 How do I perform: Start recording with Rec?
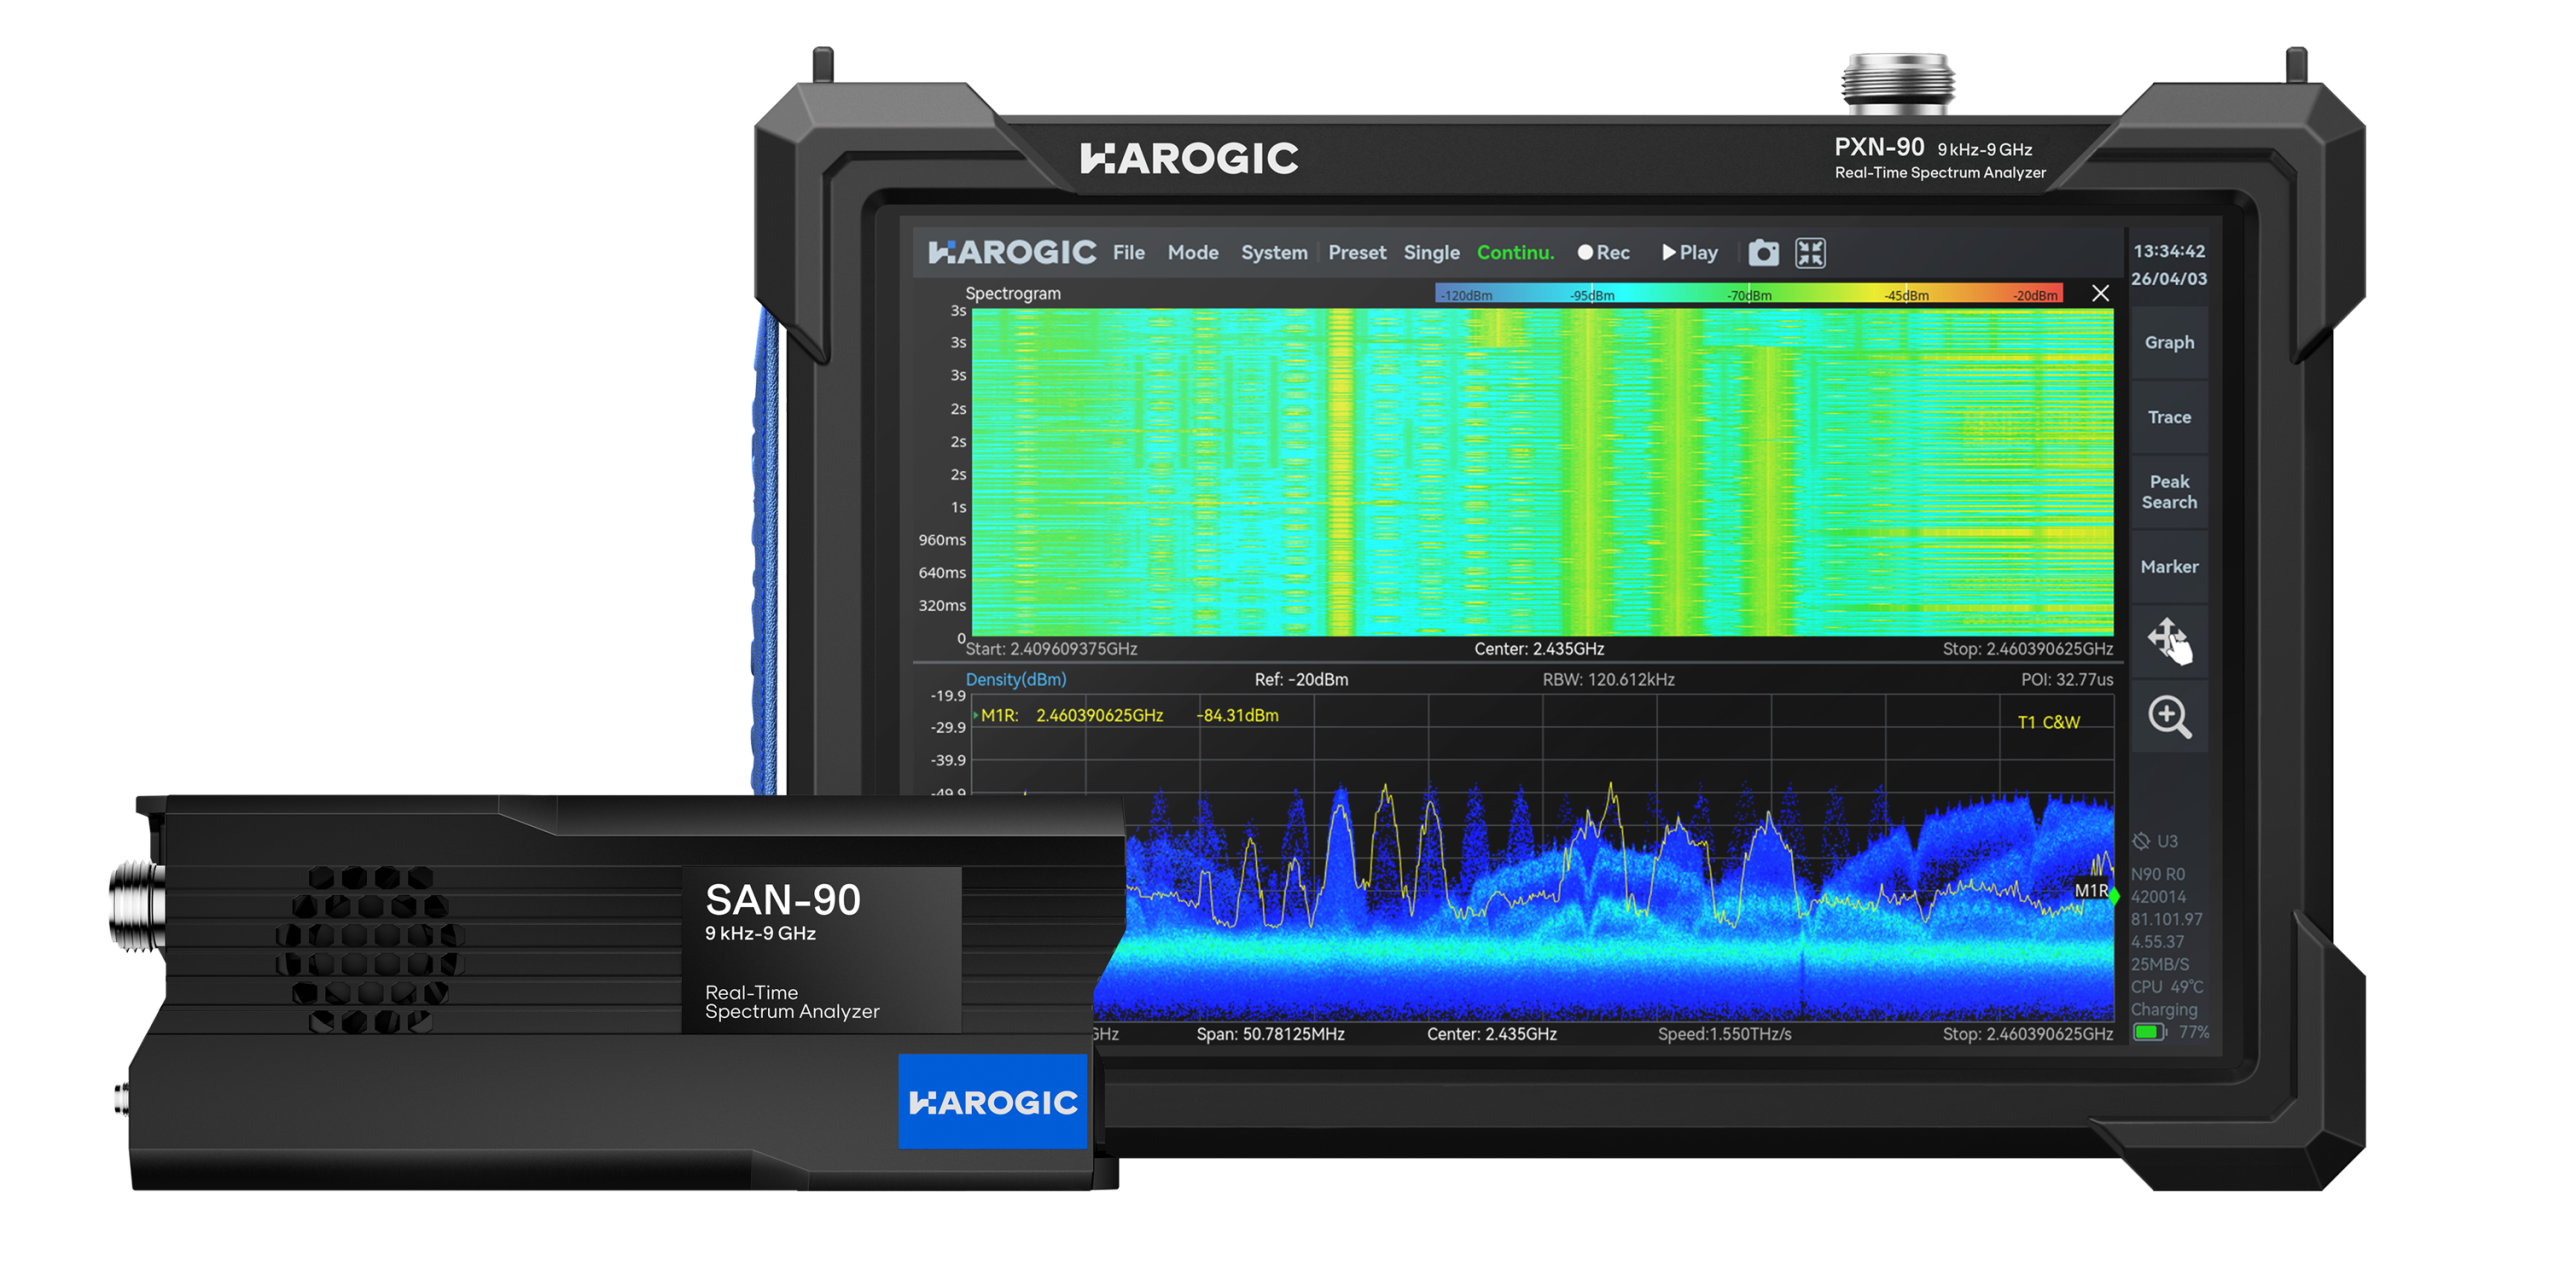click(x=1602, y=252)
